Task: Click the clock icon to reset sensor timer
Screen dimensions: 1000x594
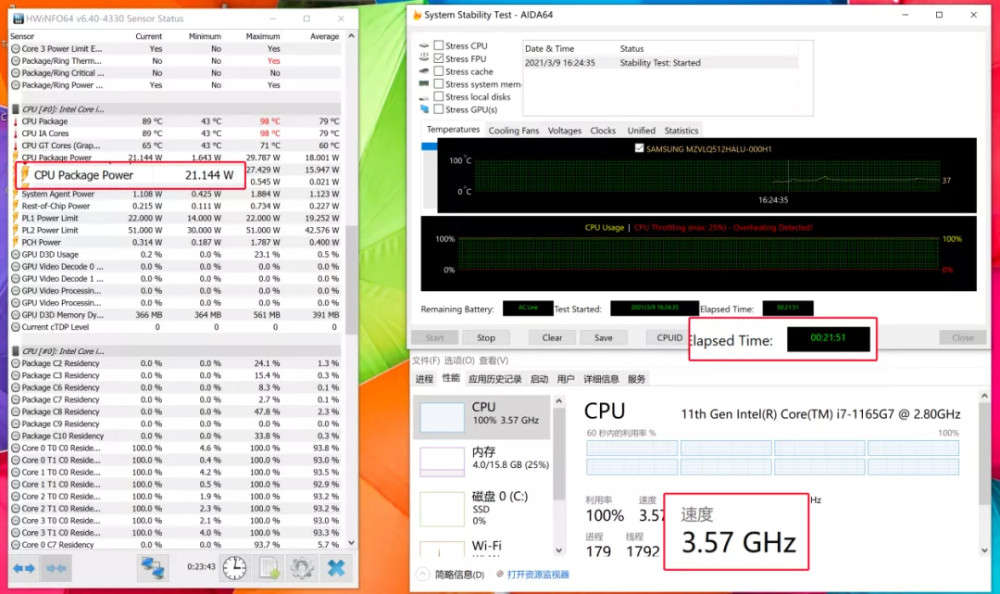Action: [x=235, y=567]
